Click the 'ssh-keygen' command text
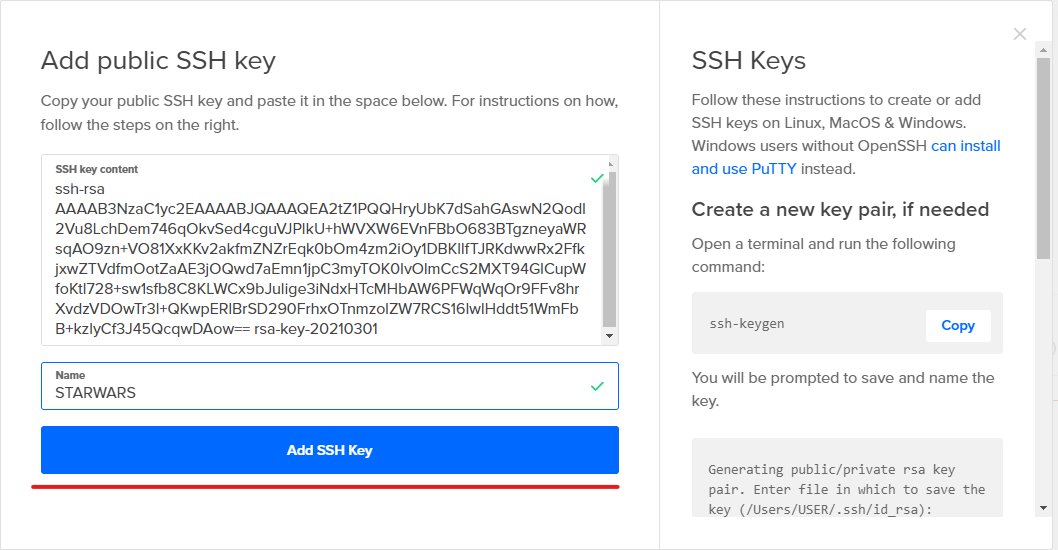 tap(746, 324)
